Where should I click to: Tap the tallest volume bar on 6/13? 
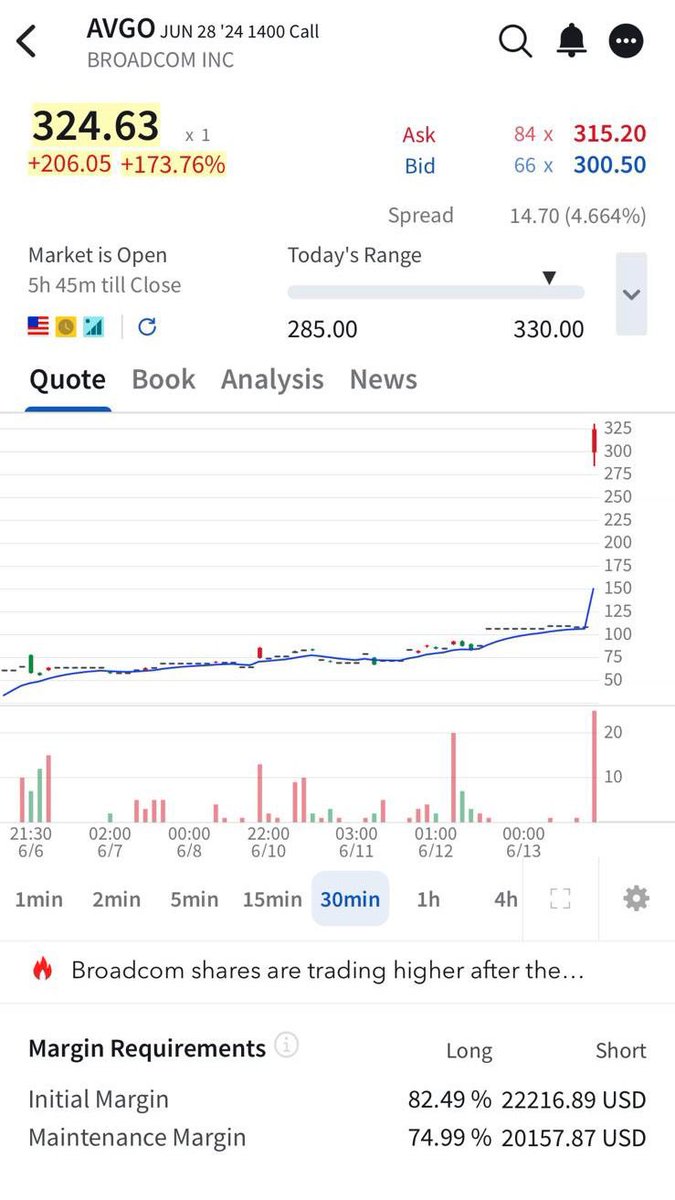[594, 766]
